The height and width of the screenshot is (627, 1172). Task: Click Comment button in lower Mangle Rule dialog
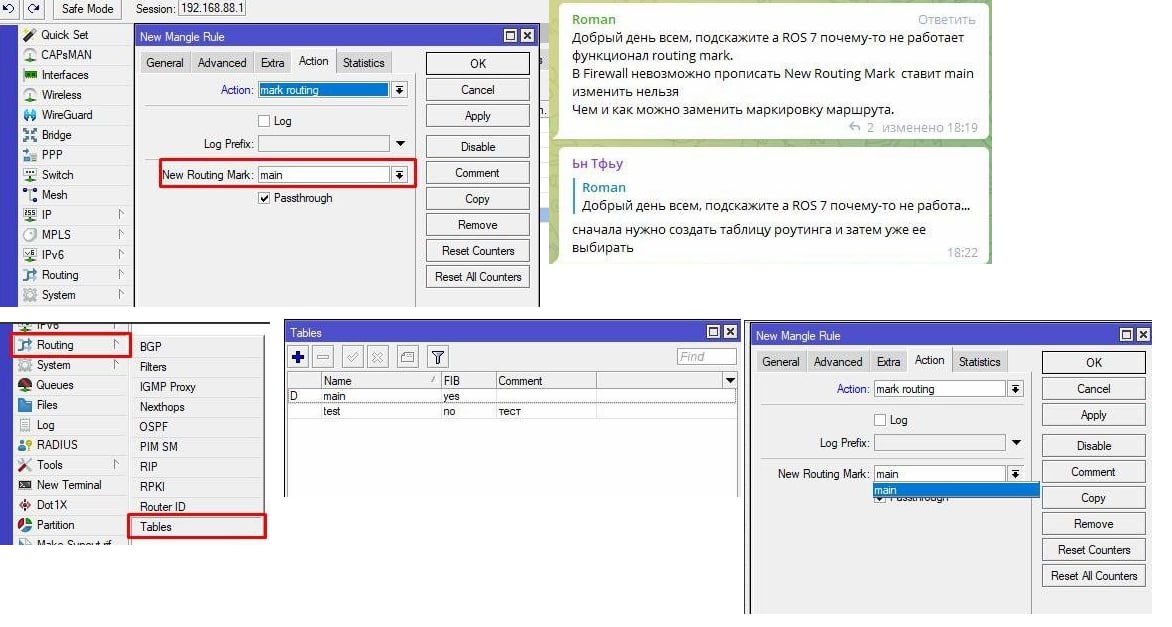coord(1094,472)
